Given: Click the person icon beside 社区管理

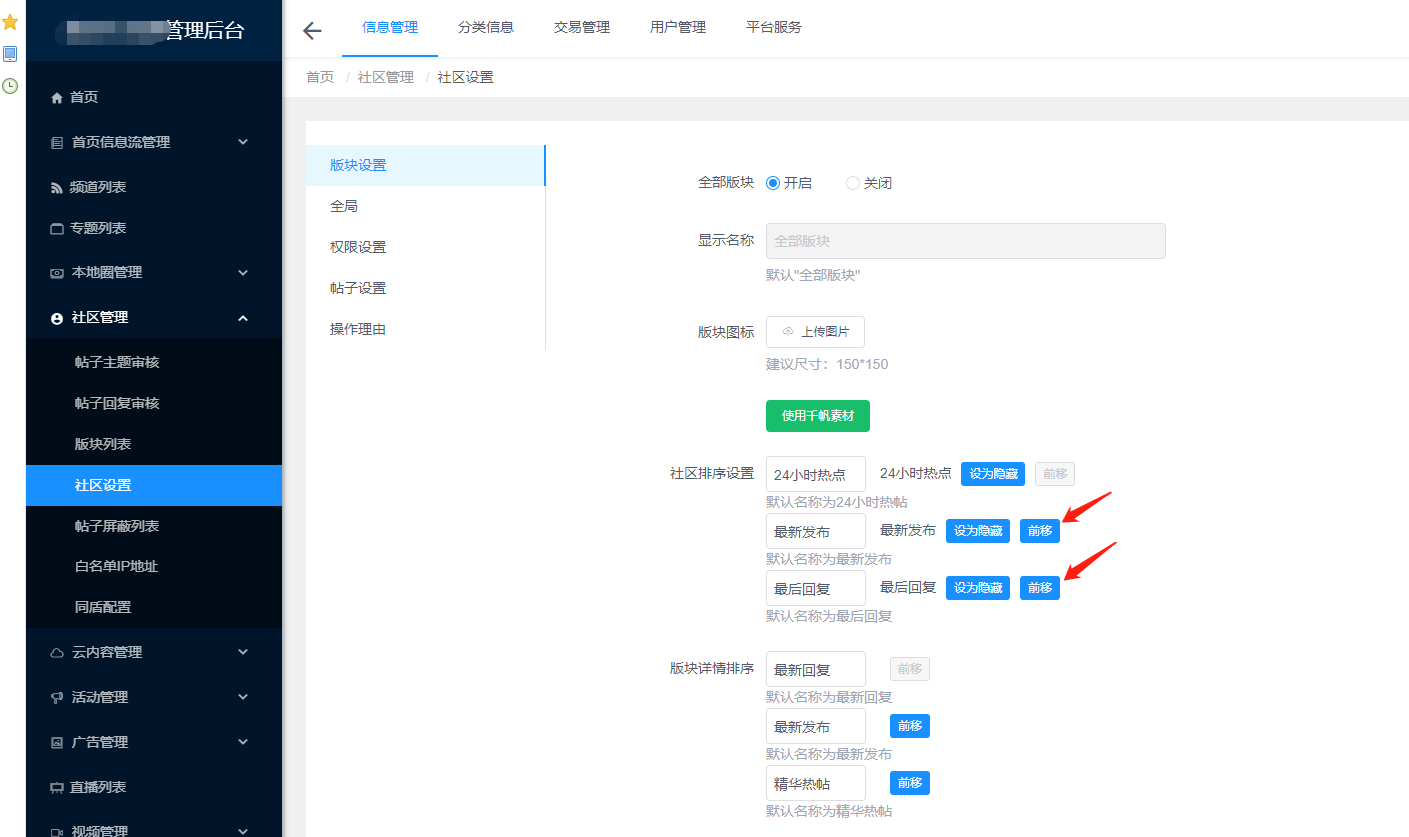Looking at the screenshot, I should 57,318.
